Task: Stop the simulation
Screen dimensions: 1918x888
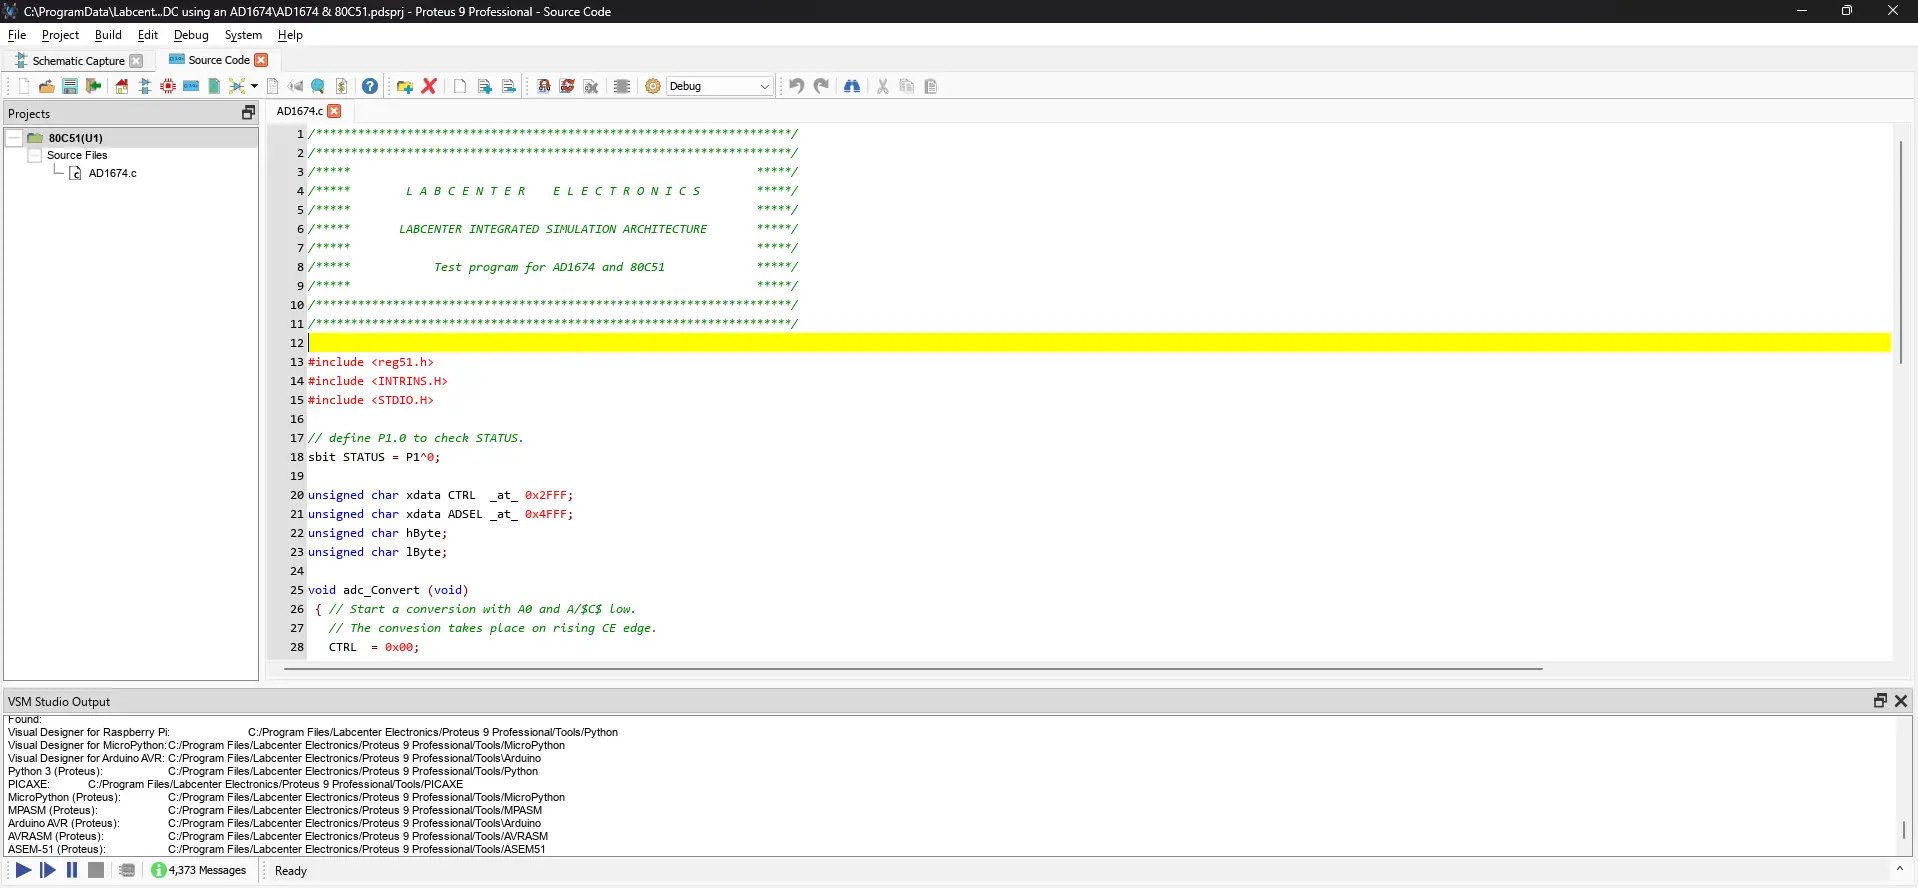Action: 96,870
